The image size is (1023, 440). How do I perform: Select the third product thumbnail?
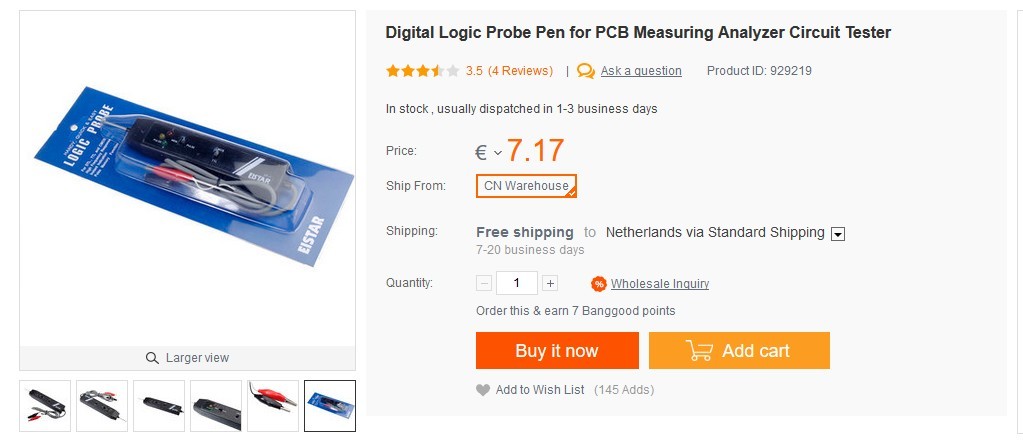tap(159, 406)
